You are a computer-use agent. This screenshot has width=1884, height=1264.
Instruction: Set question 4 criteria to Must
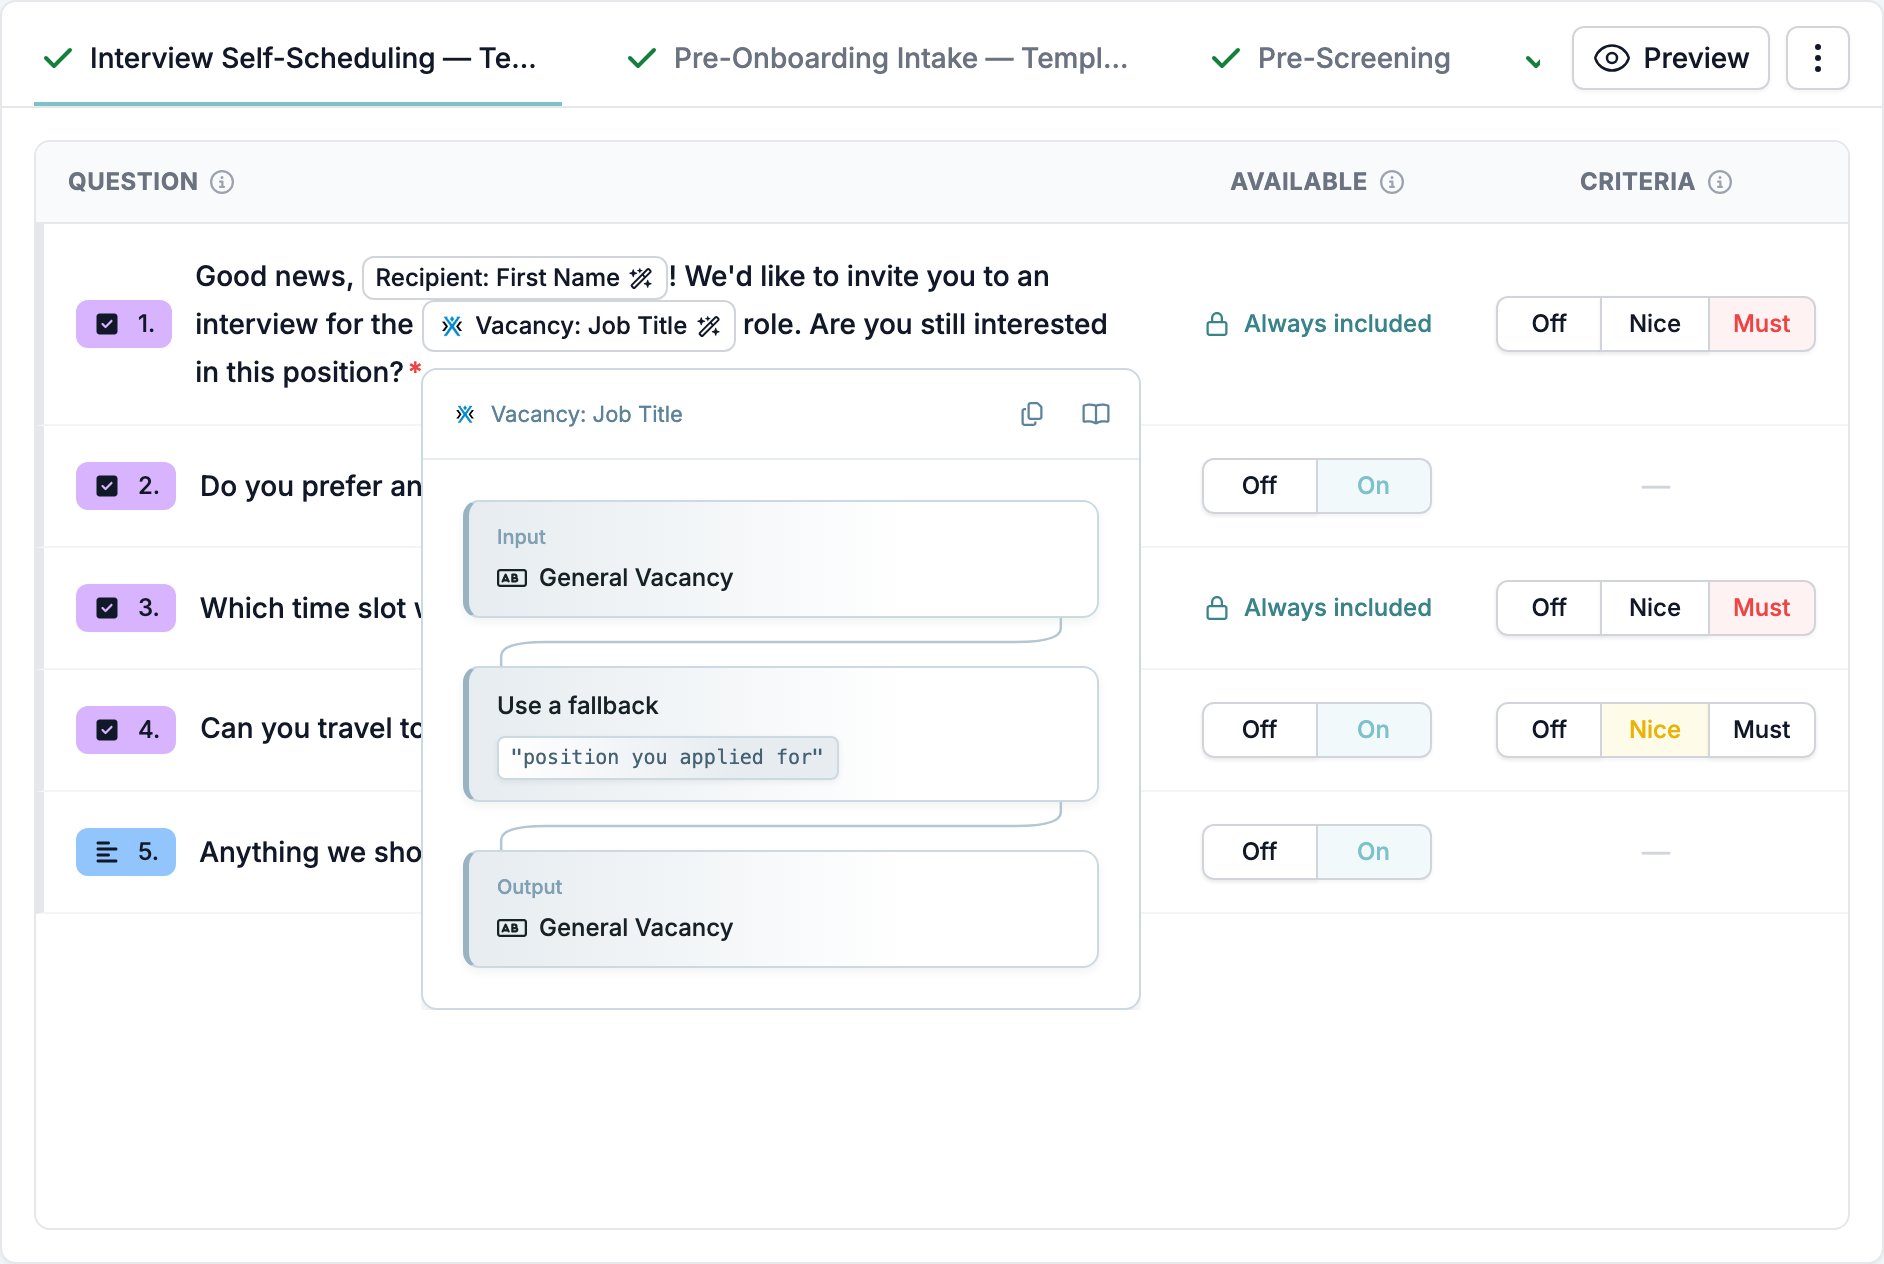click(1762, 730)
